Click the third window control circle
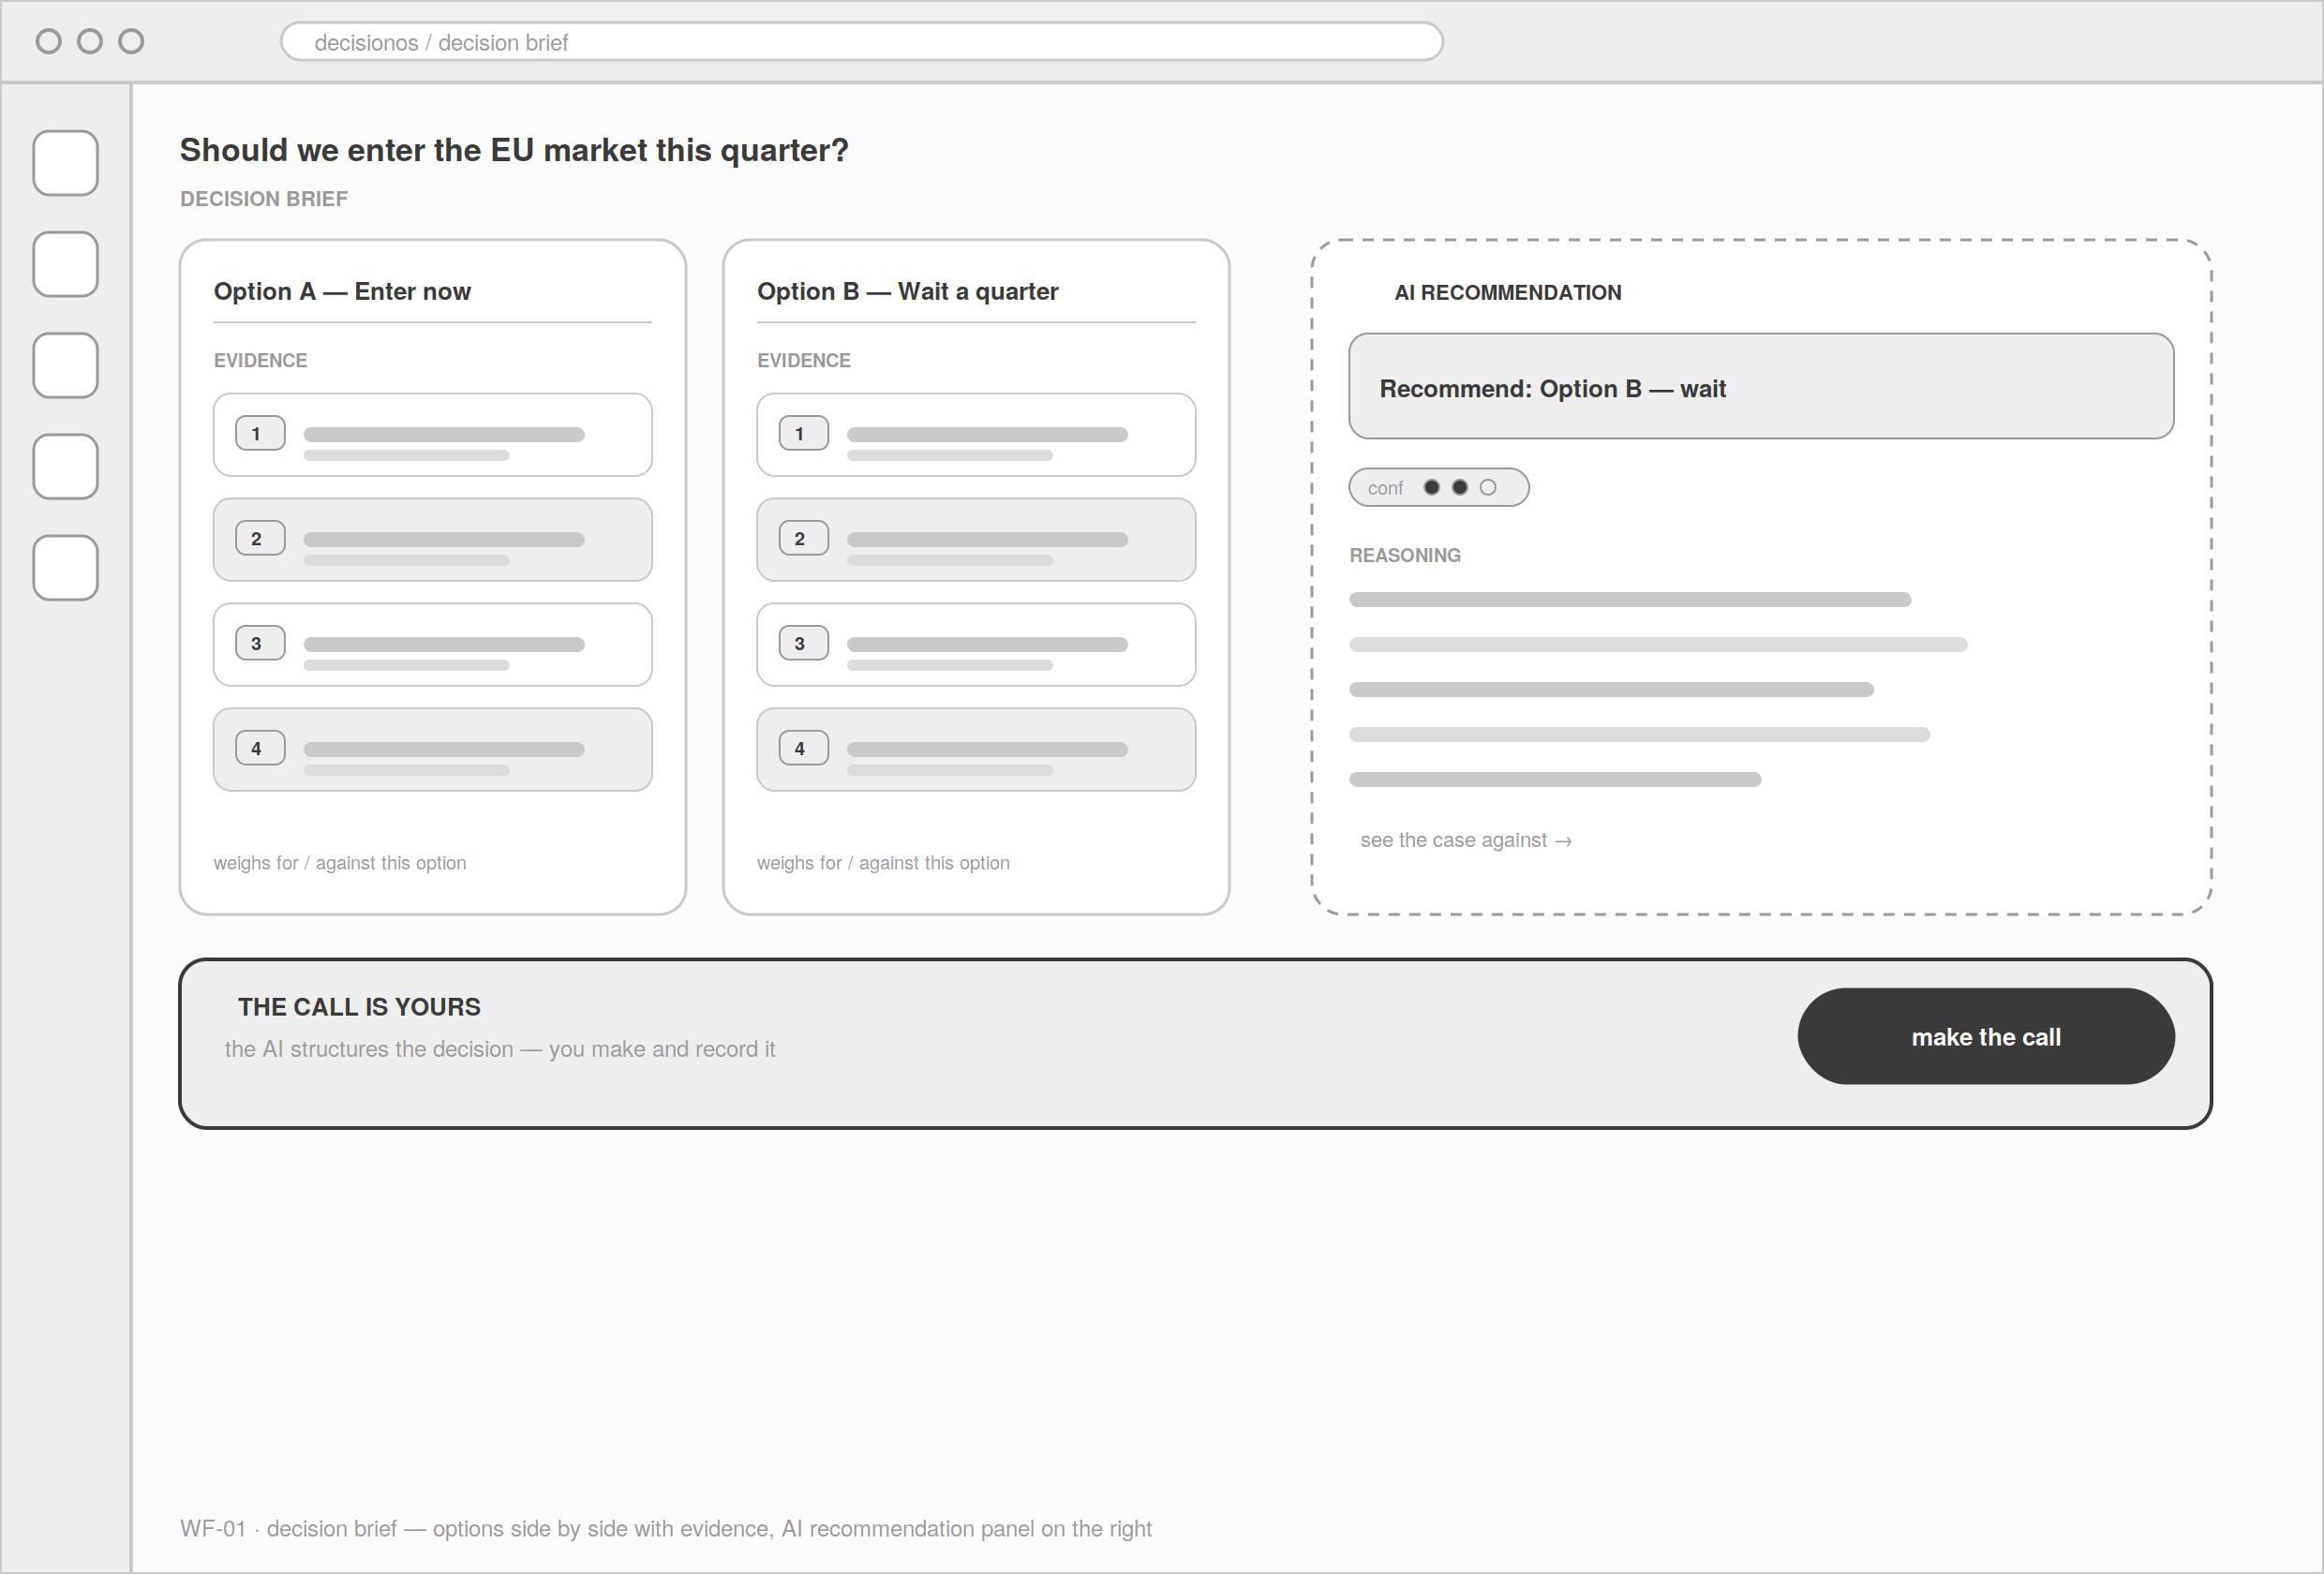Image resolution: width=2324 pixels, height=1574 pixels. click(131, 41)
